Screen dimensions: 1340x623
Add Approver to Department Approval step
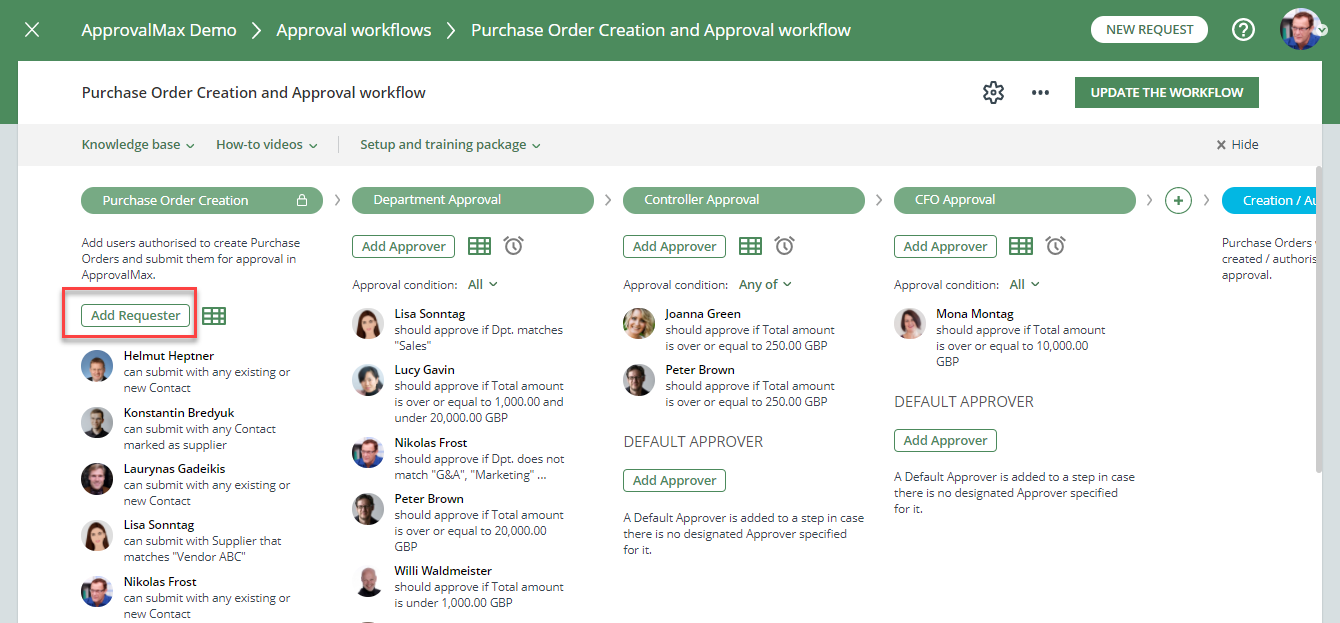[x=403, y=246]
